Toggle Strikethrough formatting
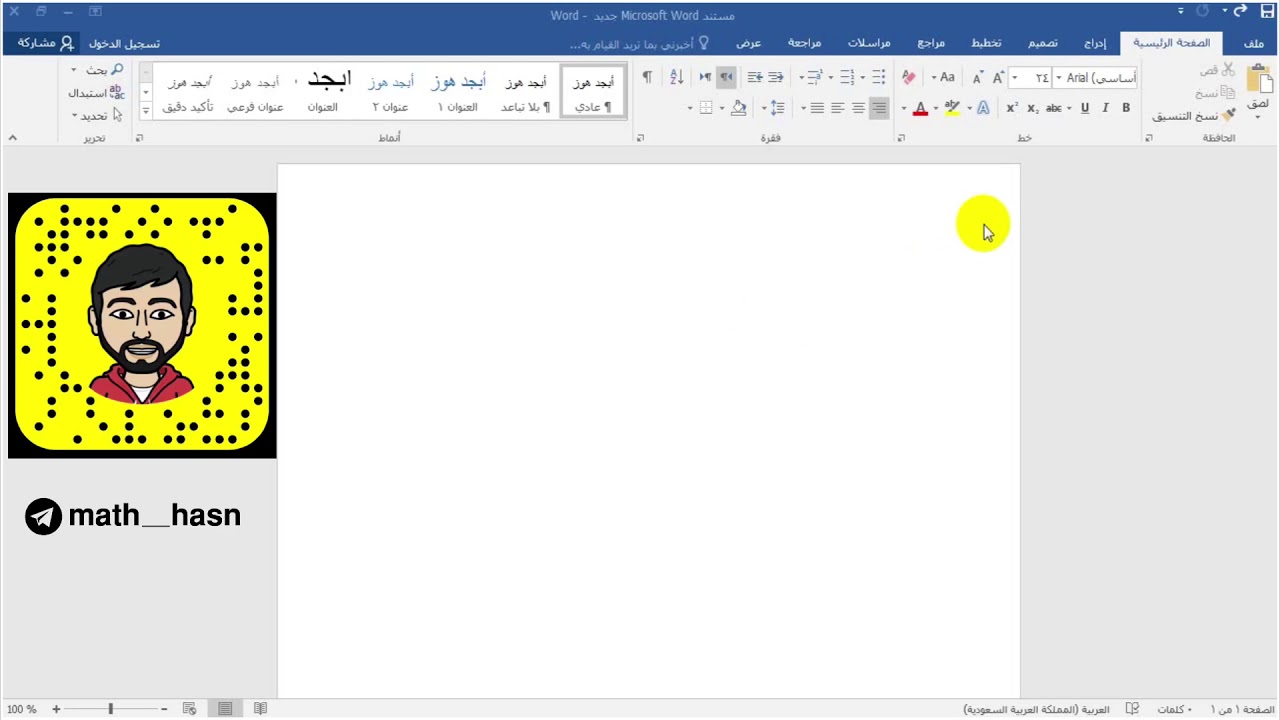Screen dimensions: 1280x720 [1053, 108]
